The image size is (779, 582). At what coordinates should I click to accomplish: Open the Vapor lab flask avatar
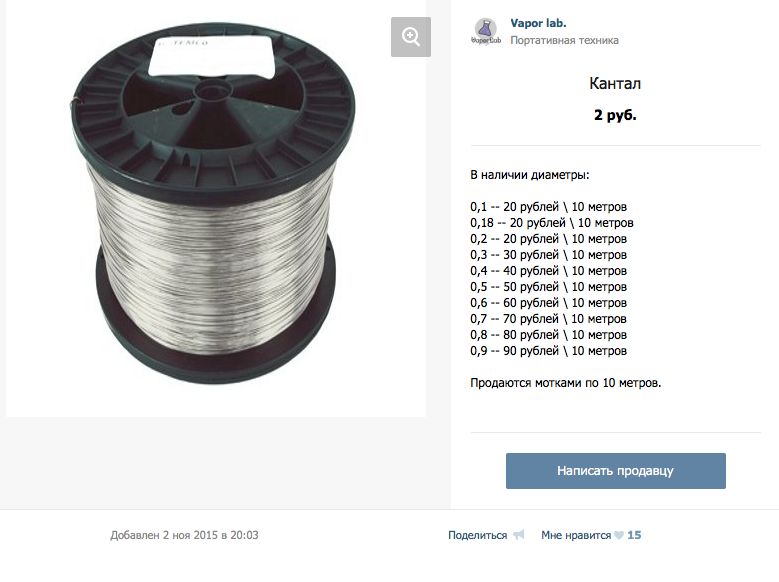[x=486, y=32]
